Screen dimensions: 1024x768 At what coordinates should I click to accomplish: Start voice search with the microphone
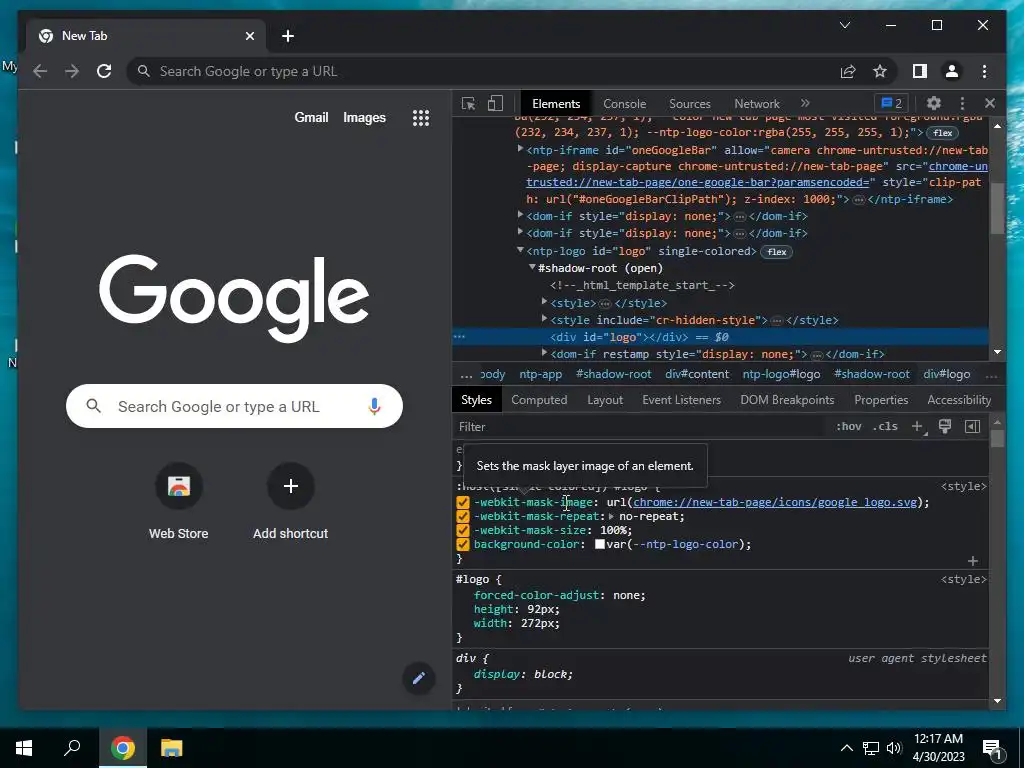pos(374,406)
